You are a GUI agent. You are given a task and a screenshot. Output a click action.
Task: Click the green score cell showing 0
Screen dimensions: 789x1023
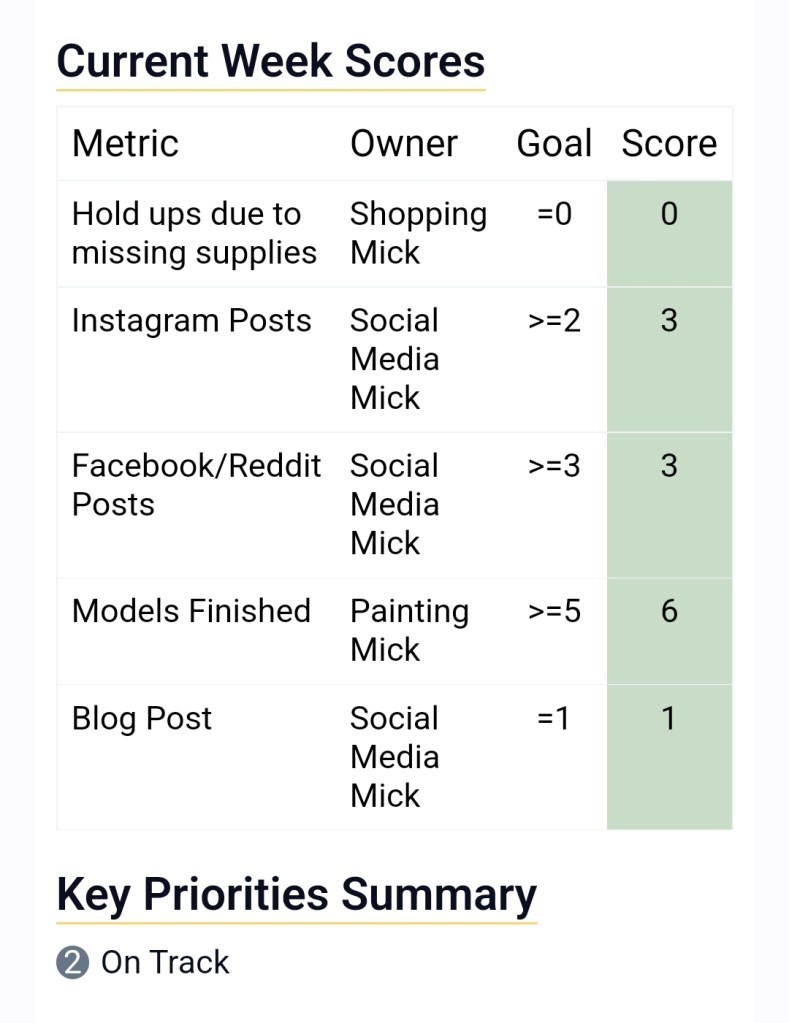tap(669, 233)
